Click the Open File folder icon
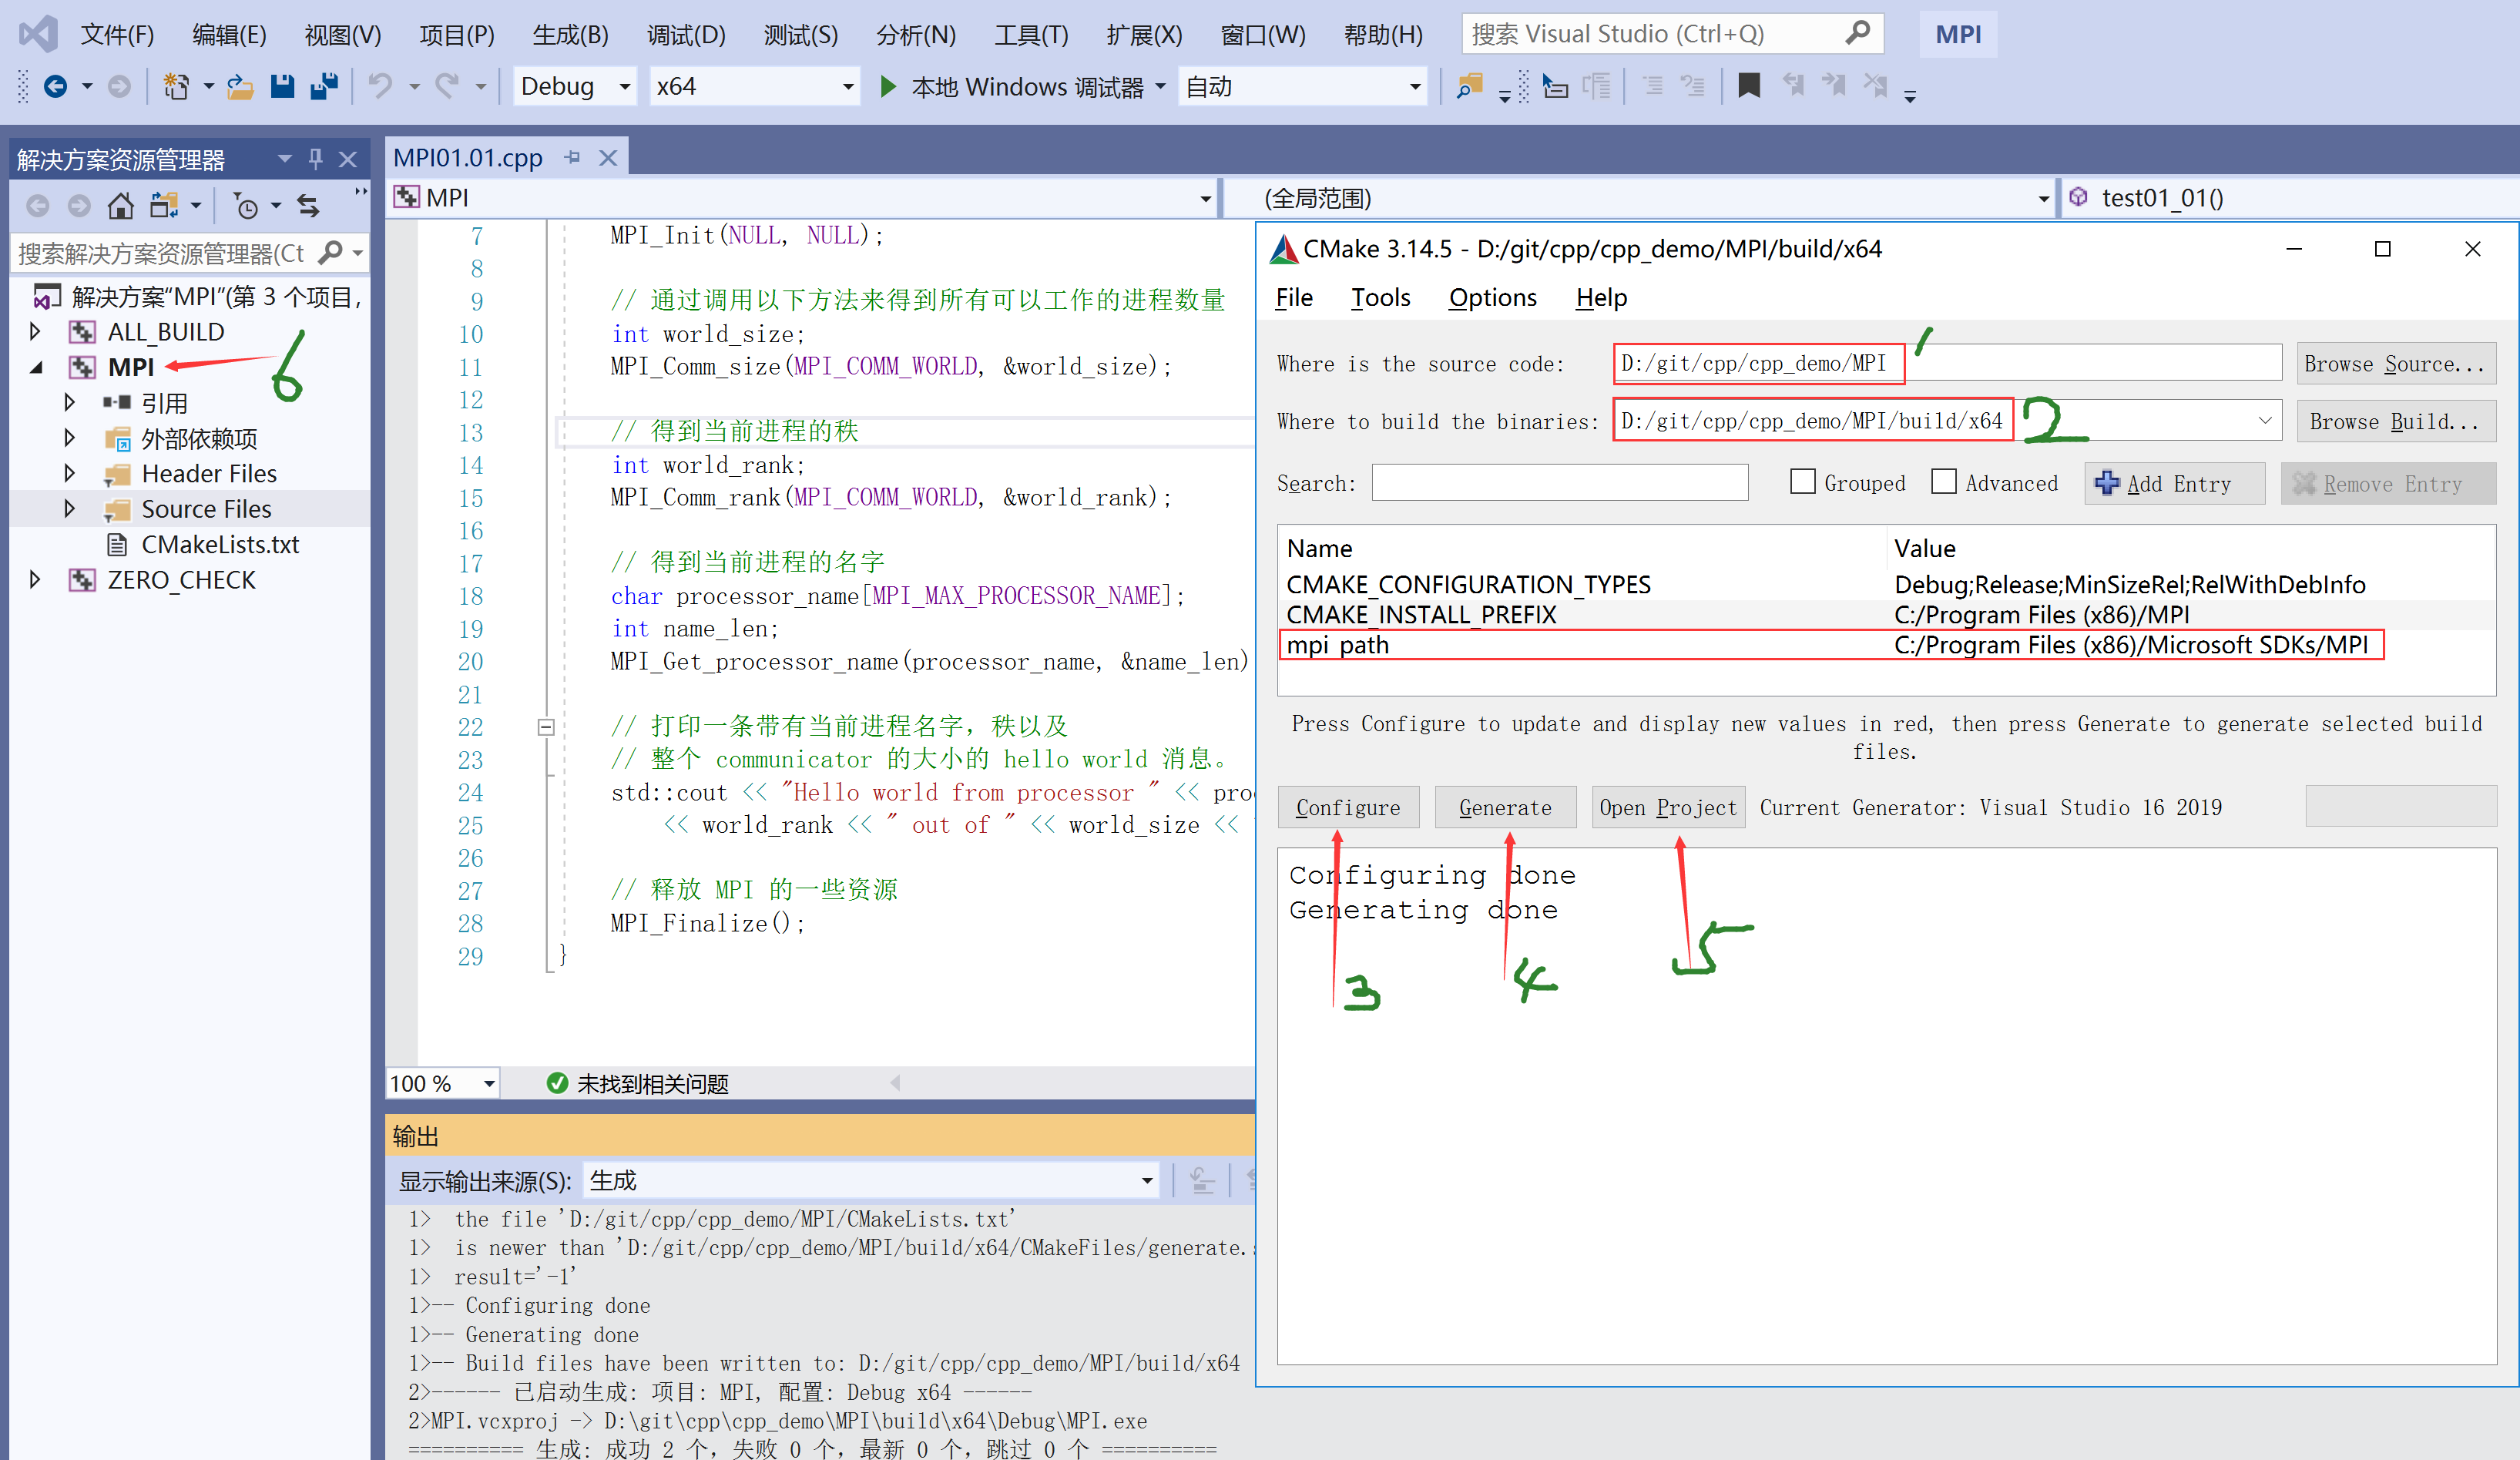 (240, 87)
